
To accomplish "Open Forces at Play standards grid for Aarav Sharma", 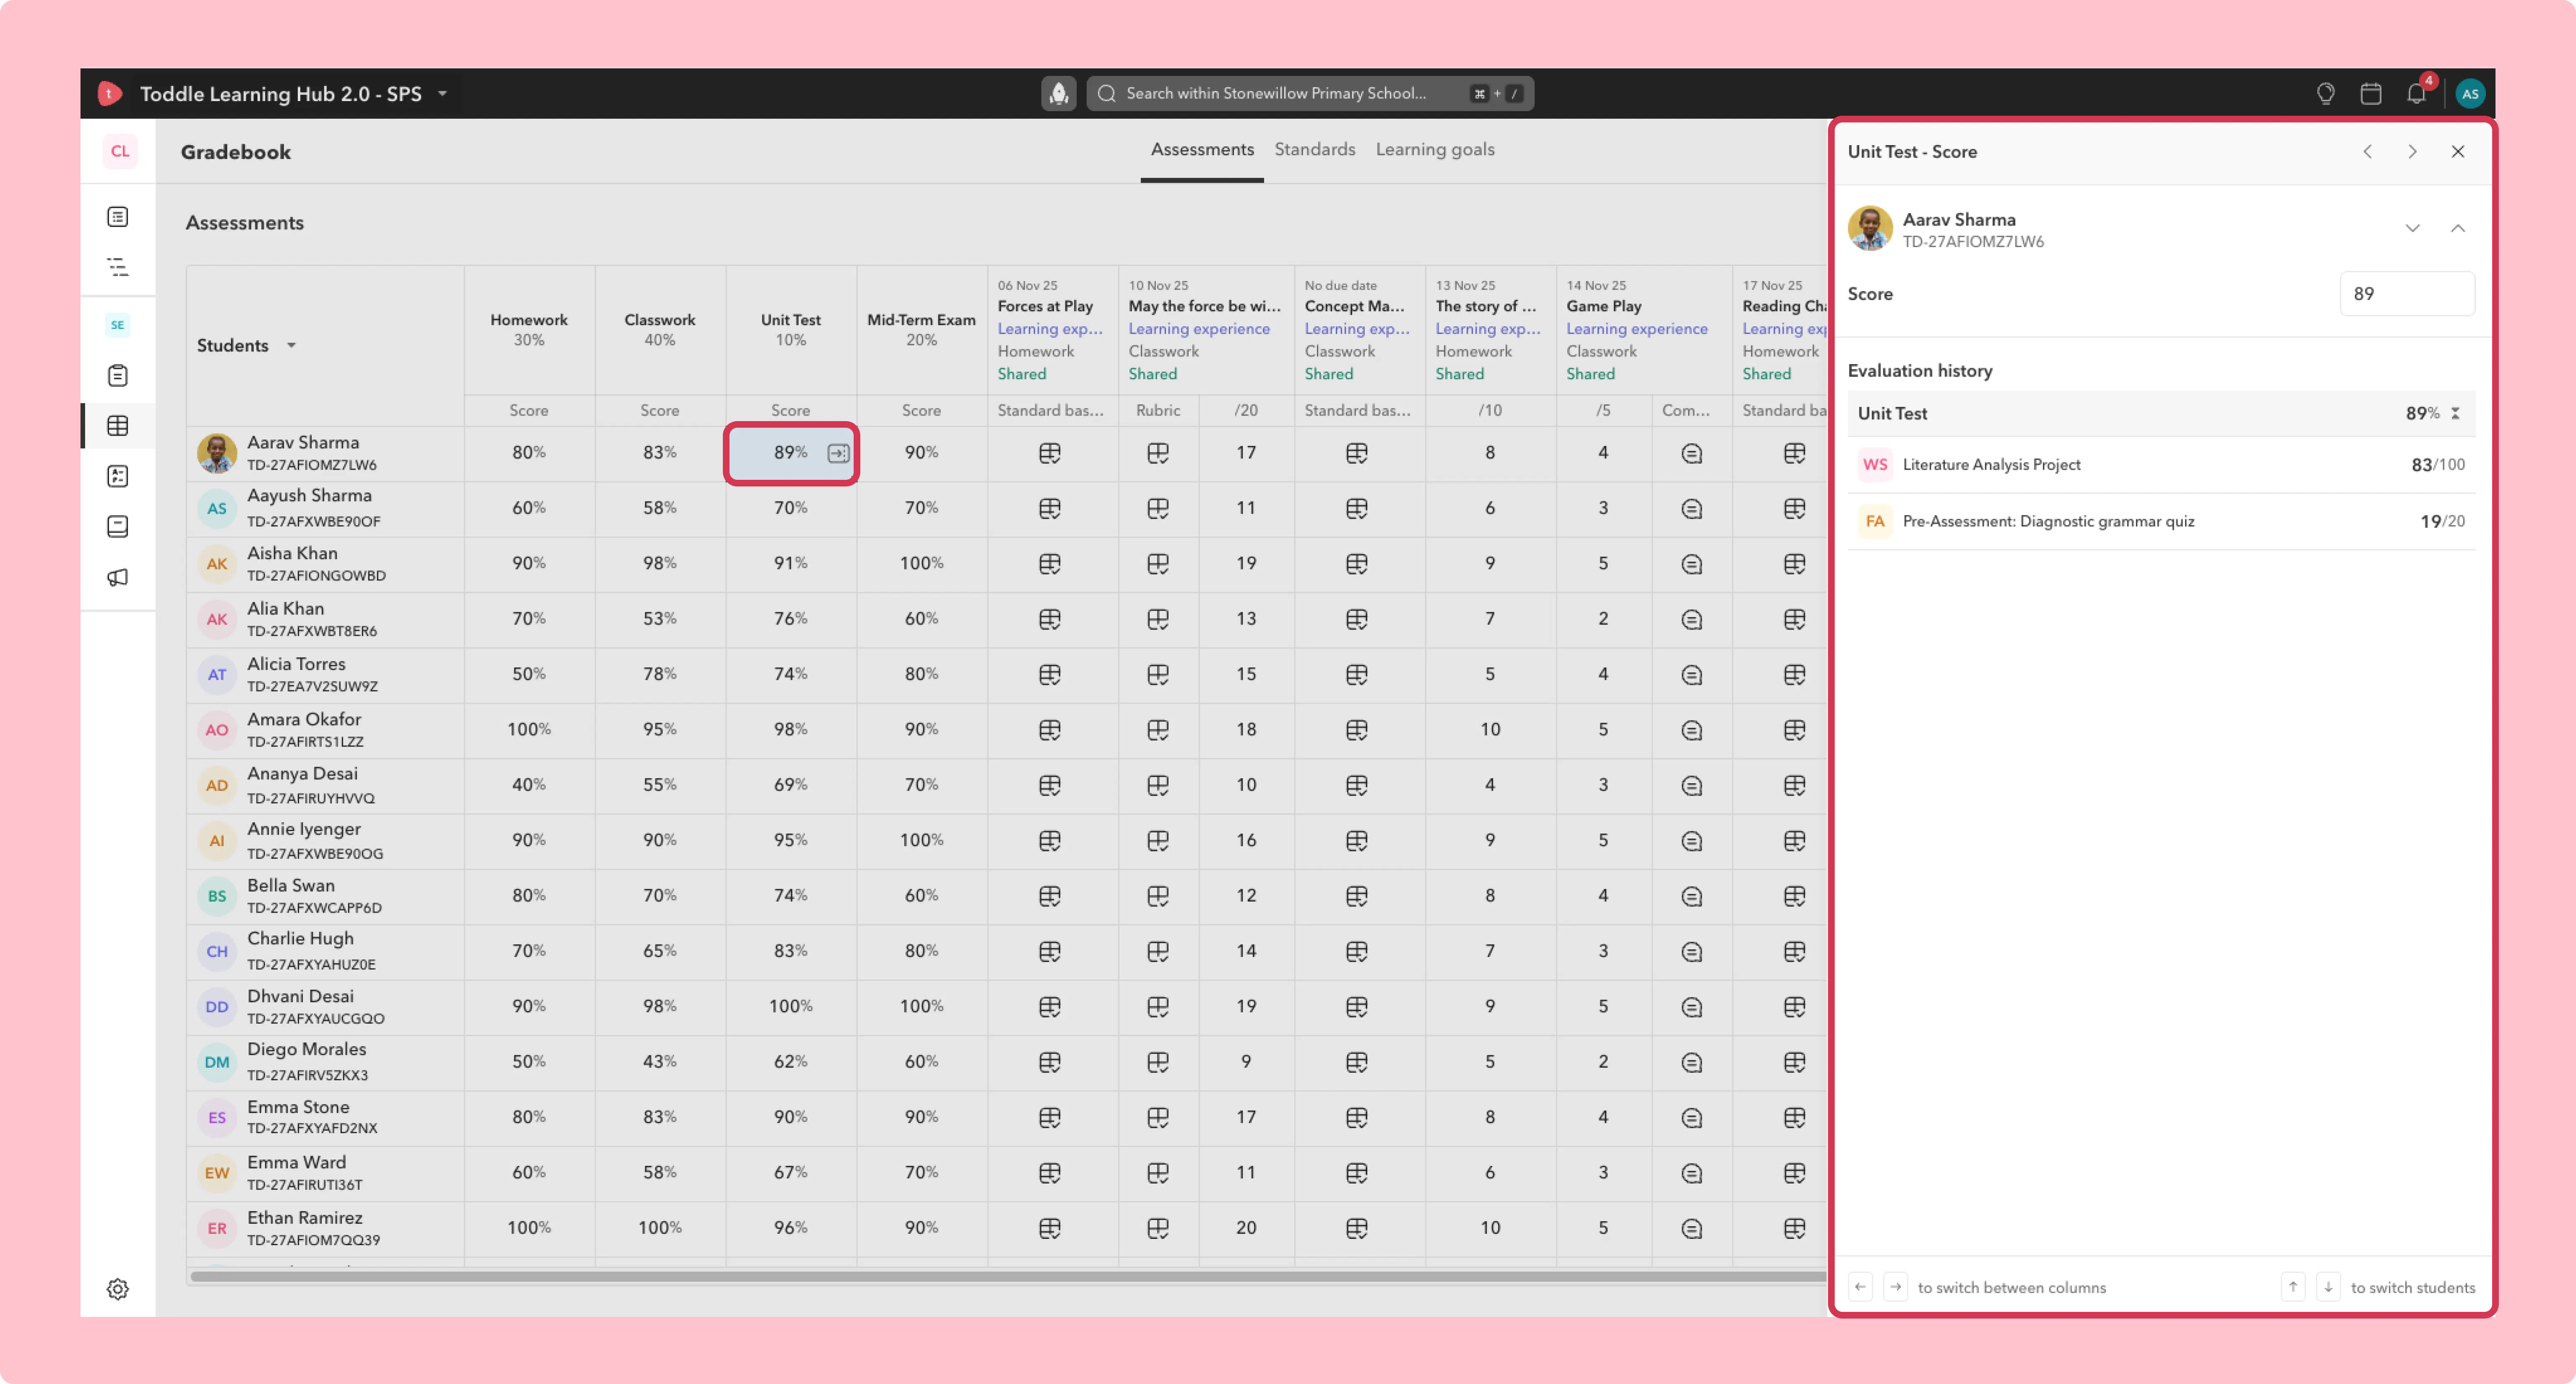I will (x=1049, y=454).
